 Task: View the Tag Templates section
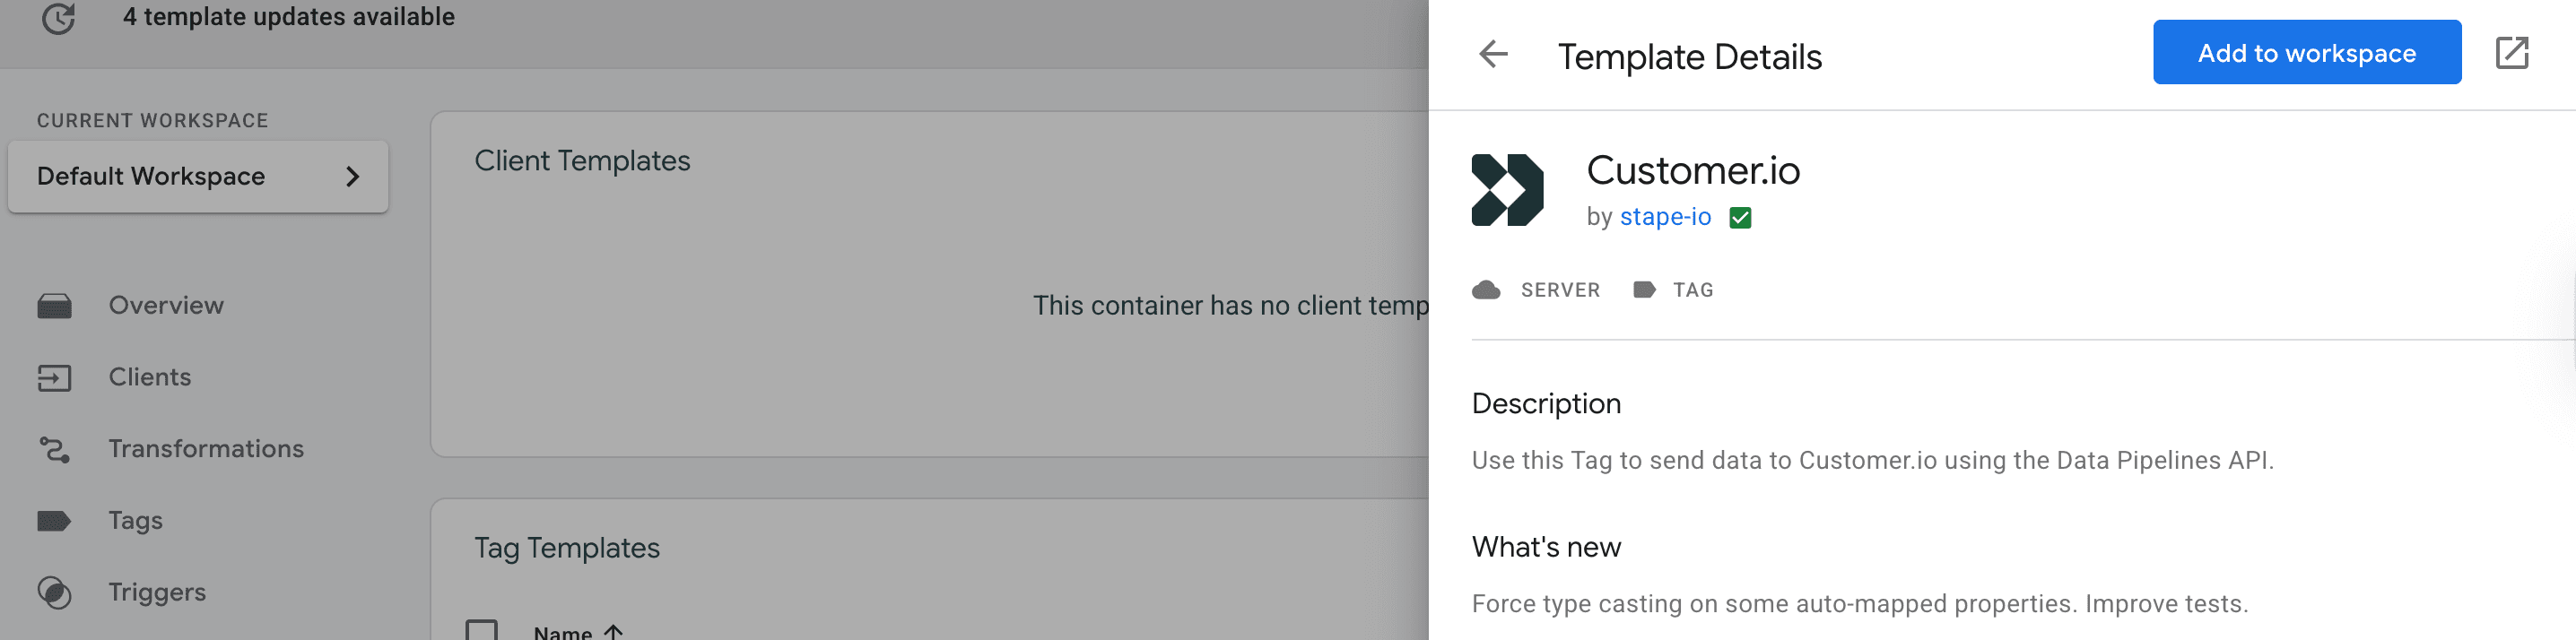click(x=567, y=548)
